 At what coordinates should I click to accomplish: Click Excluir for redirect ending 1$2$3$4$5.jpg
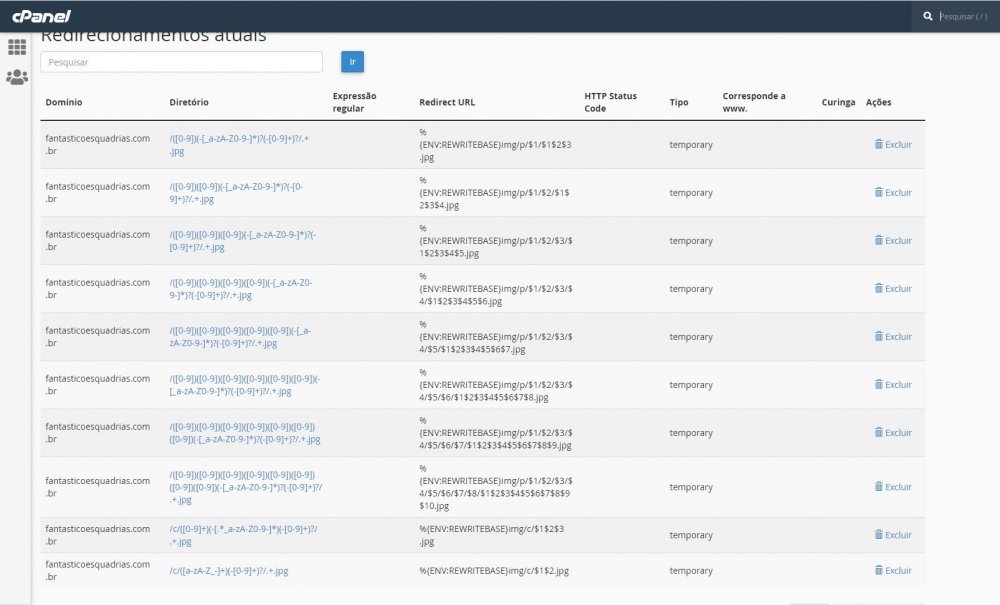click(x=893, y=240)
